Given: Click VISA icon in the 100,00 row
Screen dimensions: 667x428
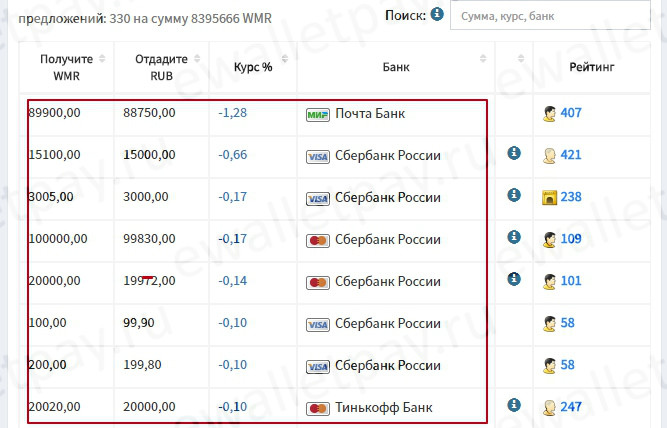Looking at the screenshot, I should click(318, 325).
